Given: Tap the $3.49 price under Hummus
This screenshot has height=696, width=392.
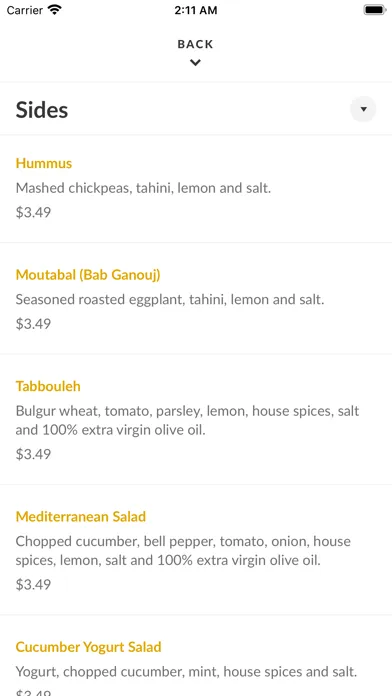Looking at the screenshot, I should pos(33,212).
